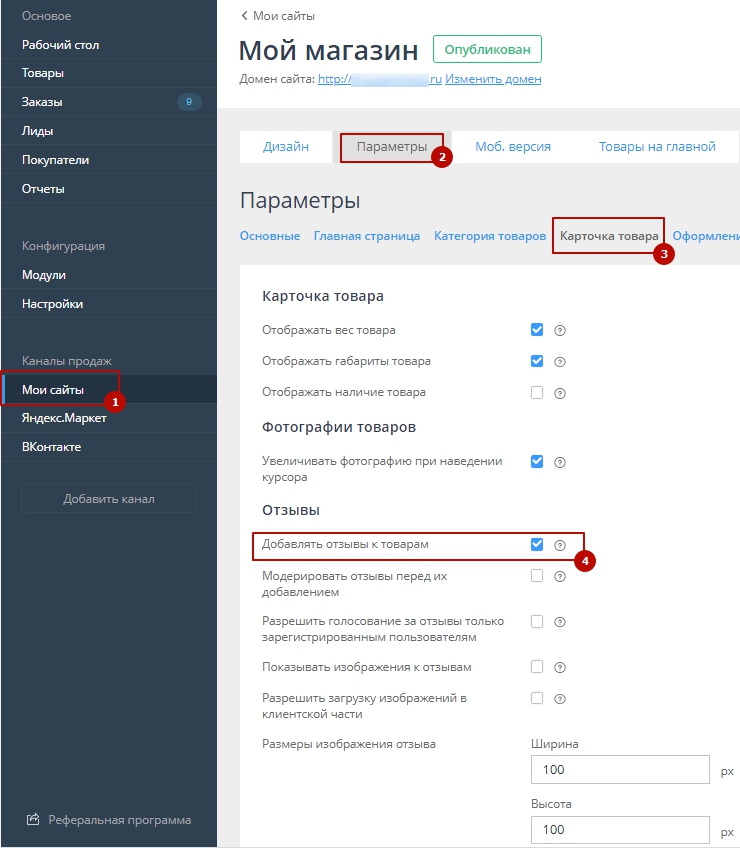740x848 pixels.
Task: Open "Категория товаров" settings section
Action: pyautogui.click(x=490, y=236)
